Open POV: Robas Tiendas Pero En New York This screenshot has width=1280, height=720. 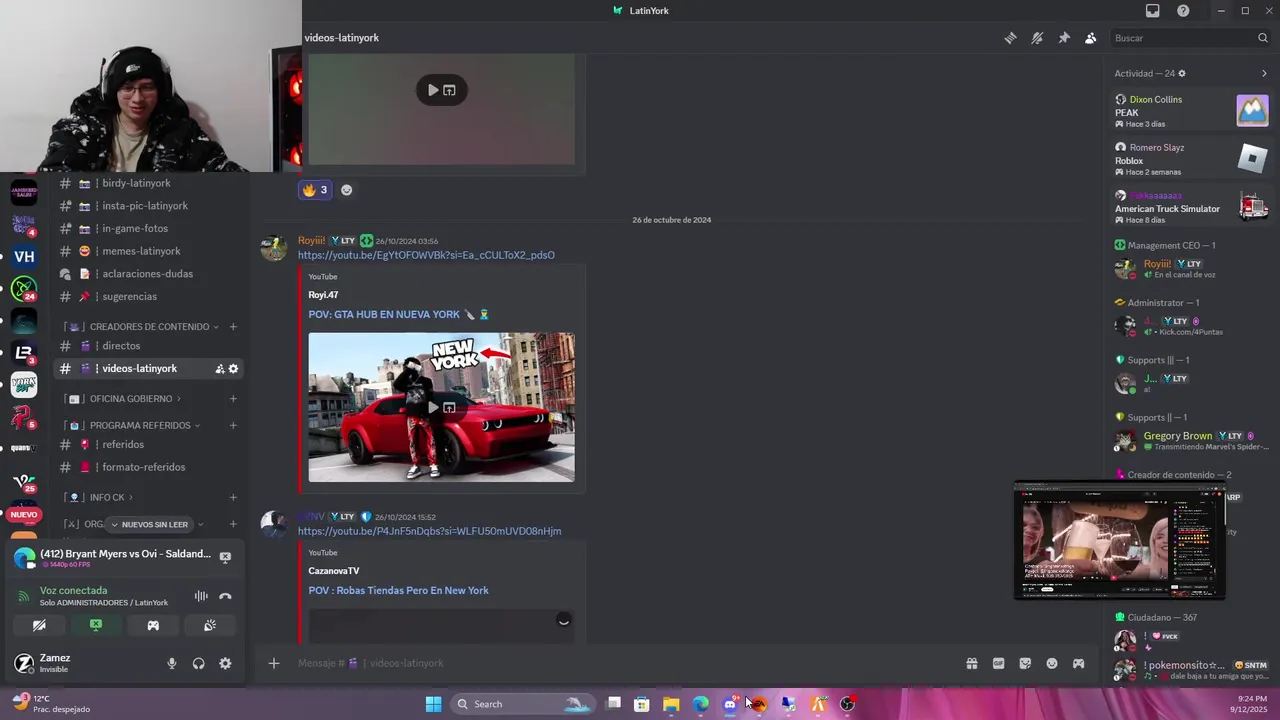(398, 590)
